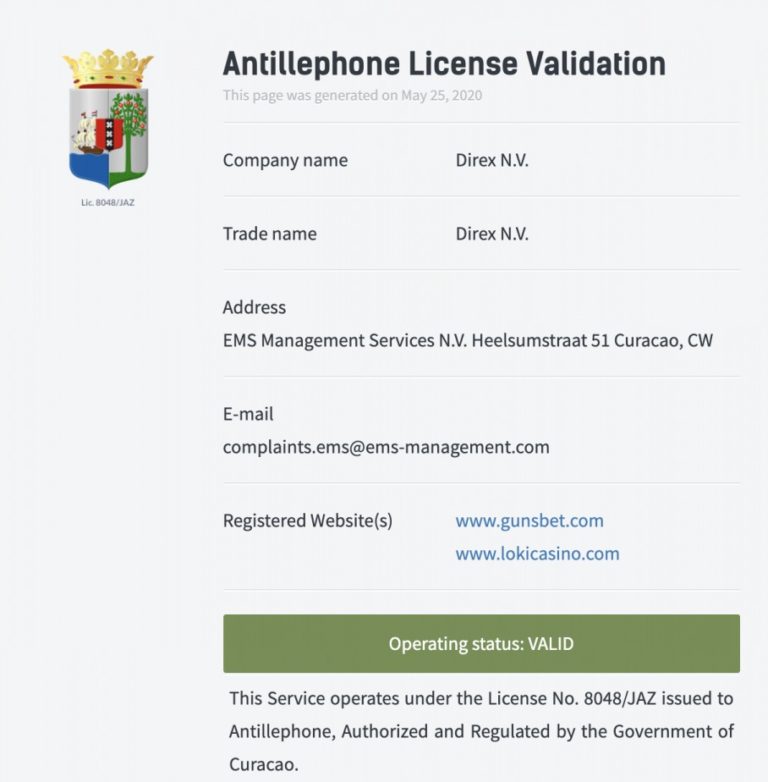The image size is (768, 782).
Task: Click the License No. 8048/JAZ sentence
Action: tap(481, 731)
